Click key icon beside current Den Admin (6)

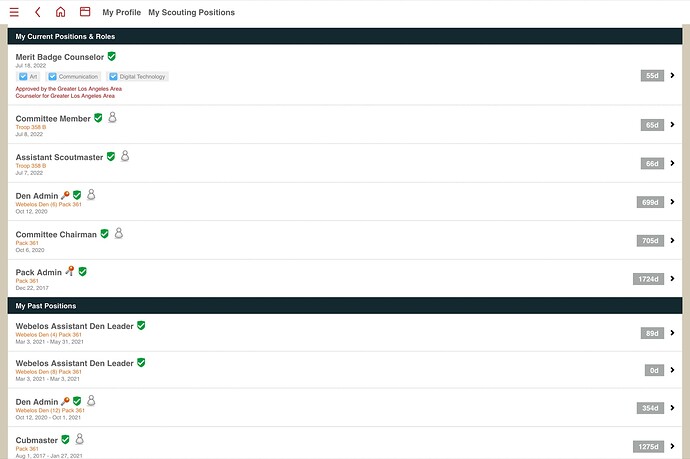65,195
